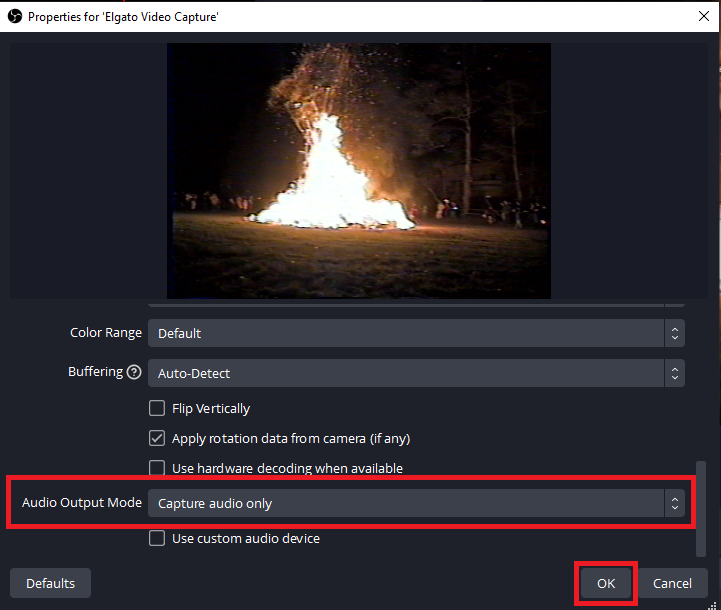Tick the Use custom audio device checkbox

157,539
